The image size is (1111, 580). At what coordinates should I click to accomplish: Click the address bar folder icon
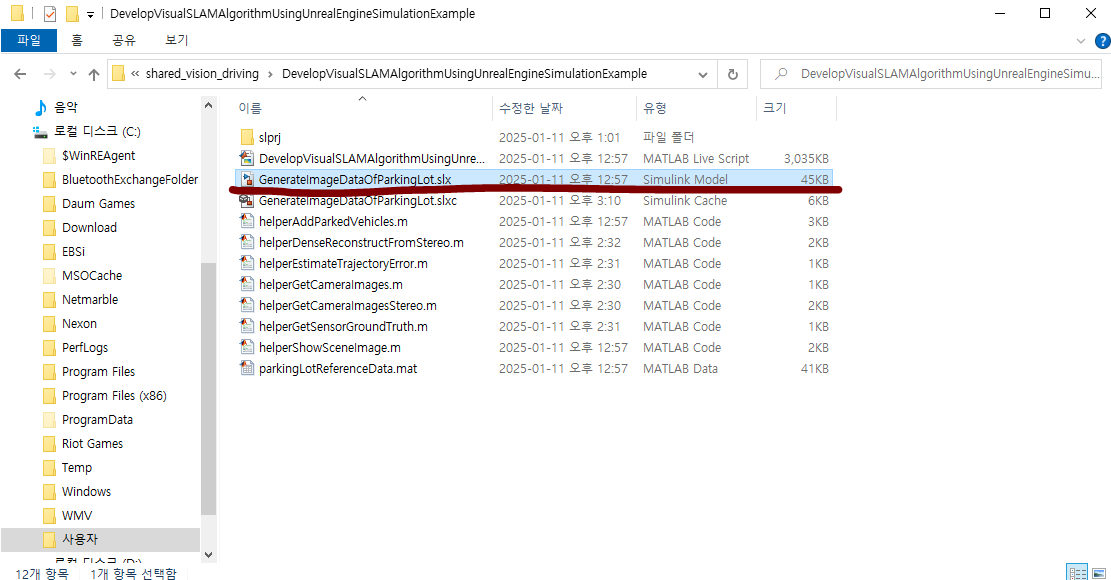pos(118,74)
